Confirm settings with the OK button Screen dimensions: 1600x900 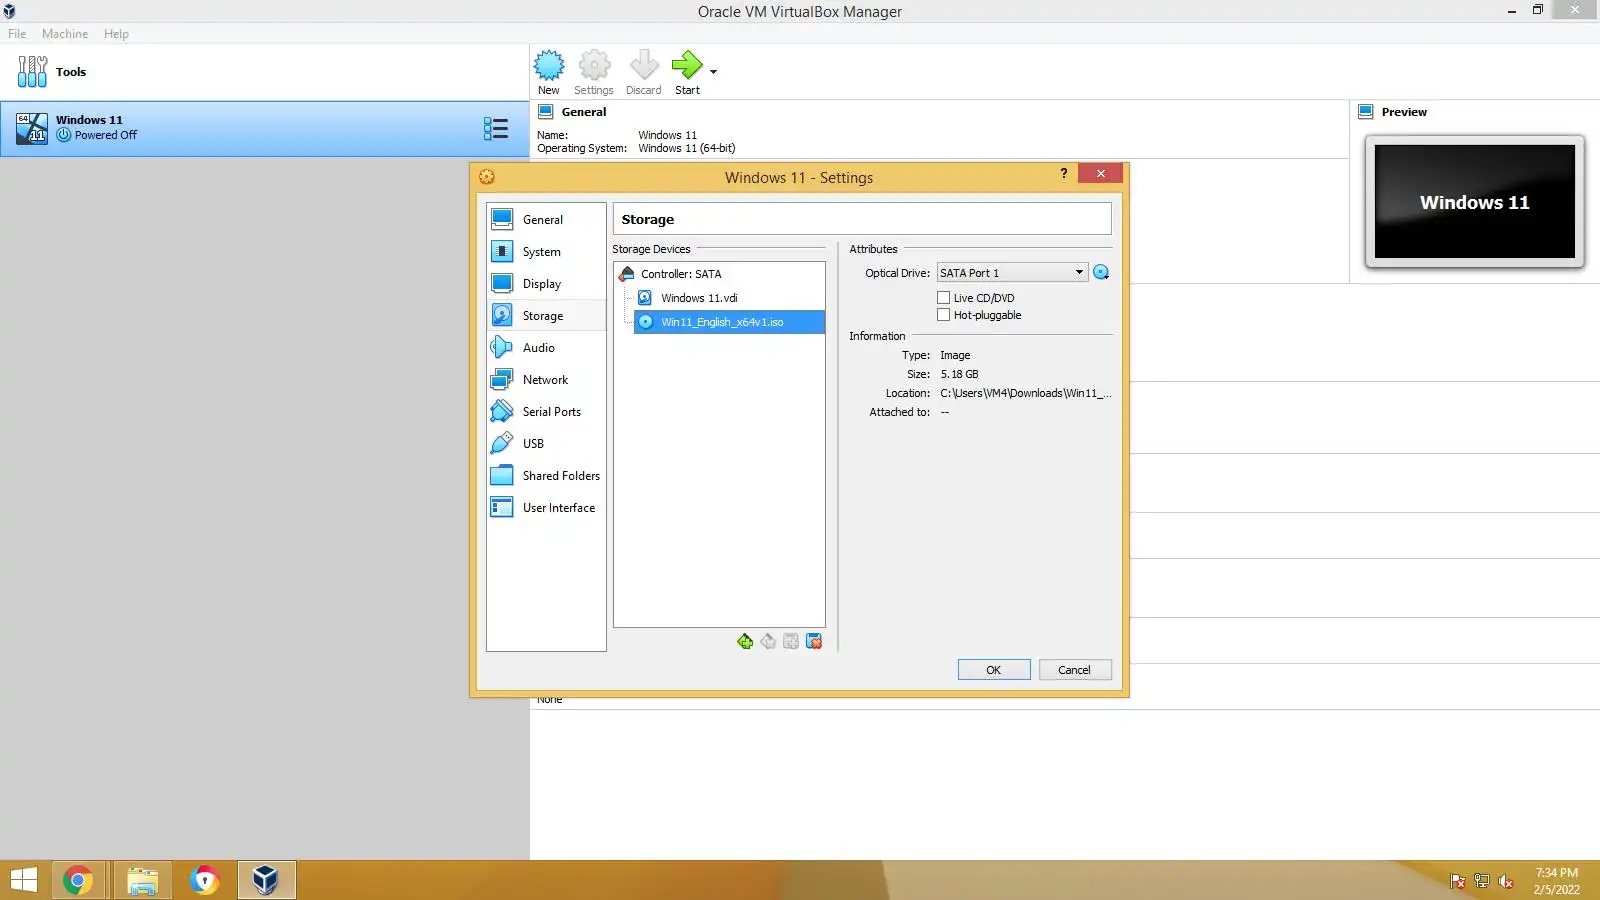994,670
